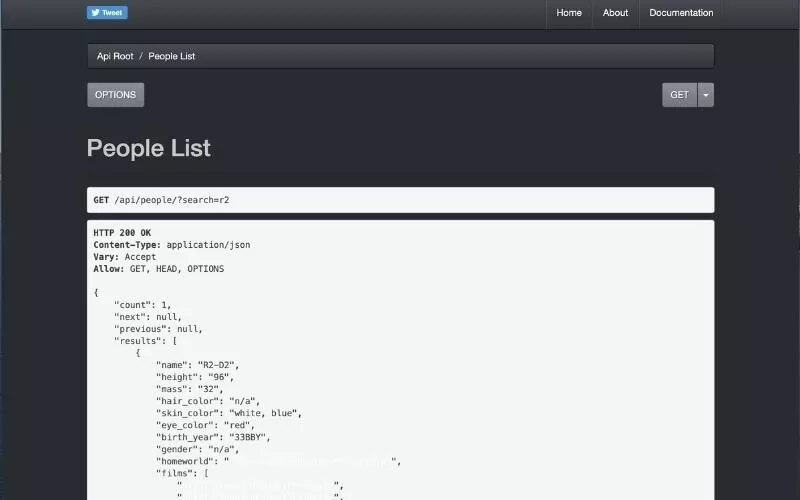Navigate to Api Root breadcrumb
The width and height of the screenshot is (800, 500).
pyautogui.click(x=115, y=56)
